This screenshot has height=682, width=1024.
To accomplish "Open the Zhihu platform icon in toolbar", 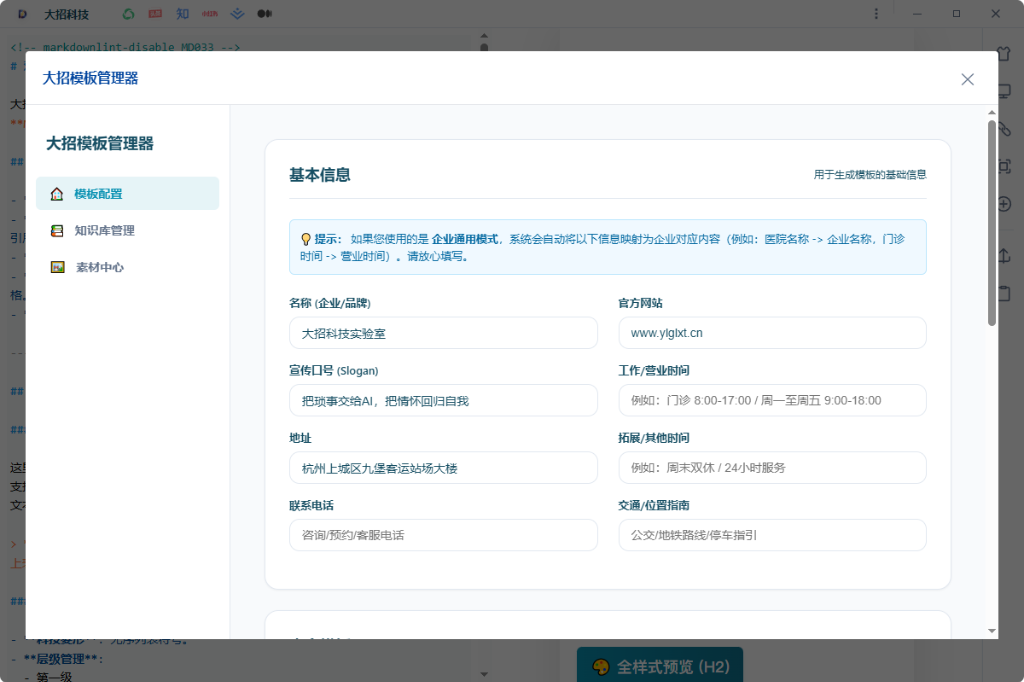I will 183,13.
